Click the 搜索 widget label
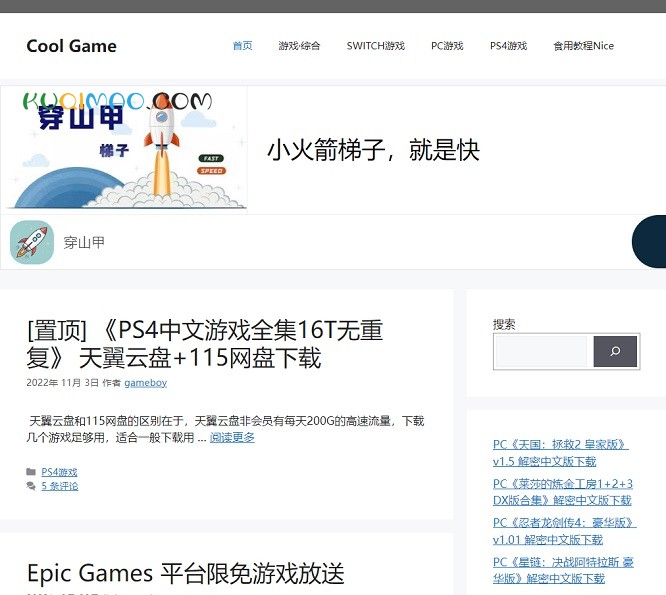Viewport: 666px width, 595px height. pyautogui.click(x=504, y=325)
